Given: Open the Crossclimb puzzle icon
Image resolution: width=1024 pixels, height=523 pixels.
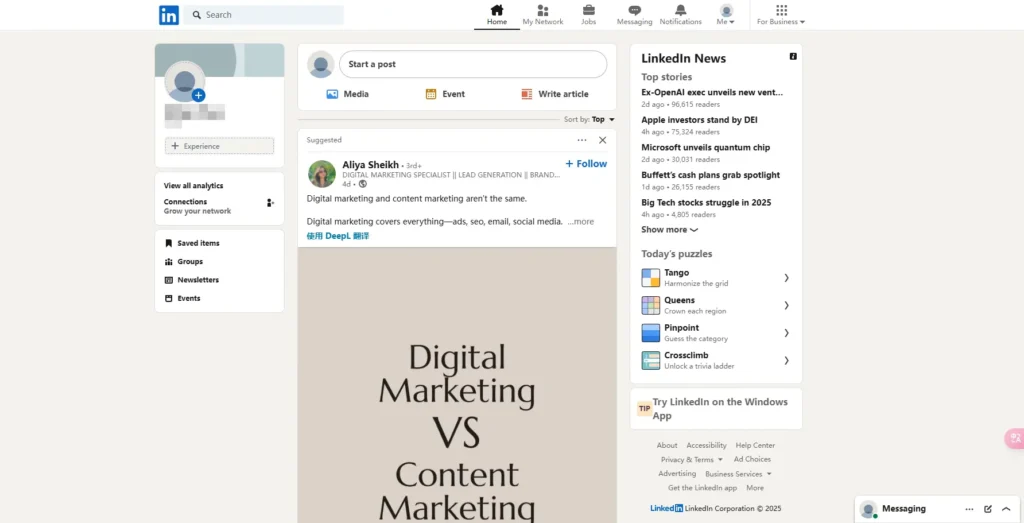Looking at the screenshot, I should (x=650, y=360).
